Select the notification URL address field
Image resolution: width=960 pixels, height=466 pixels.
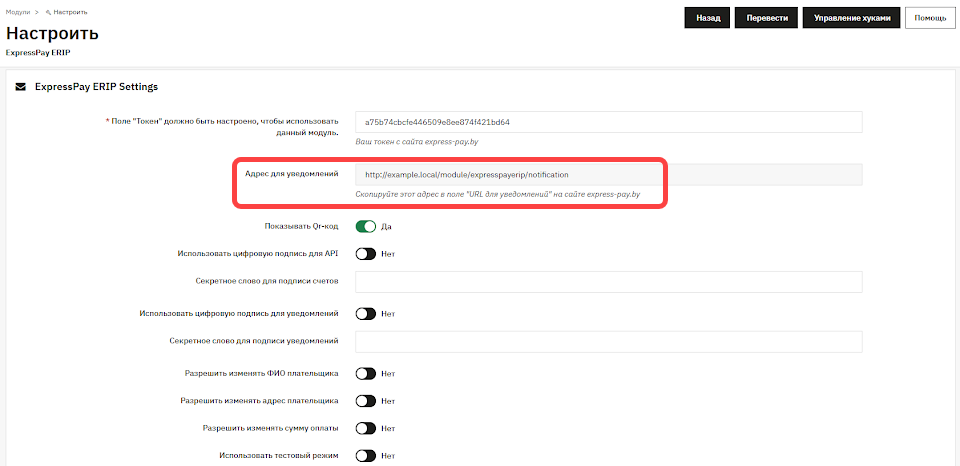[609, 175]
